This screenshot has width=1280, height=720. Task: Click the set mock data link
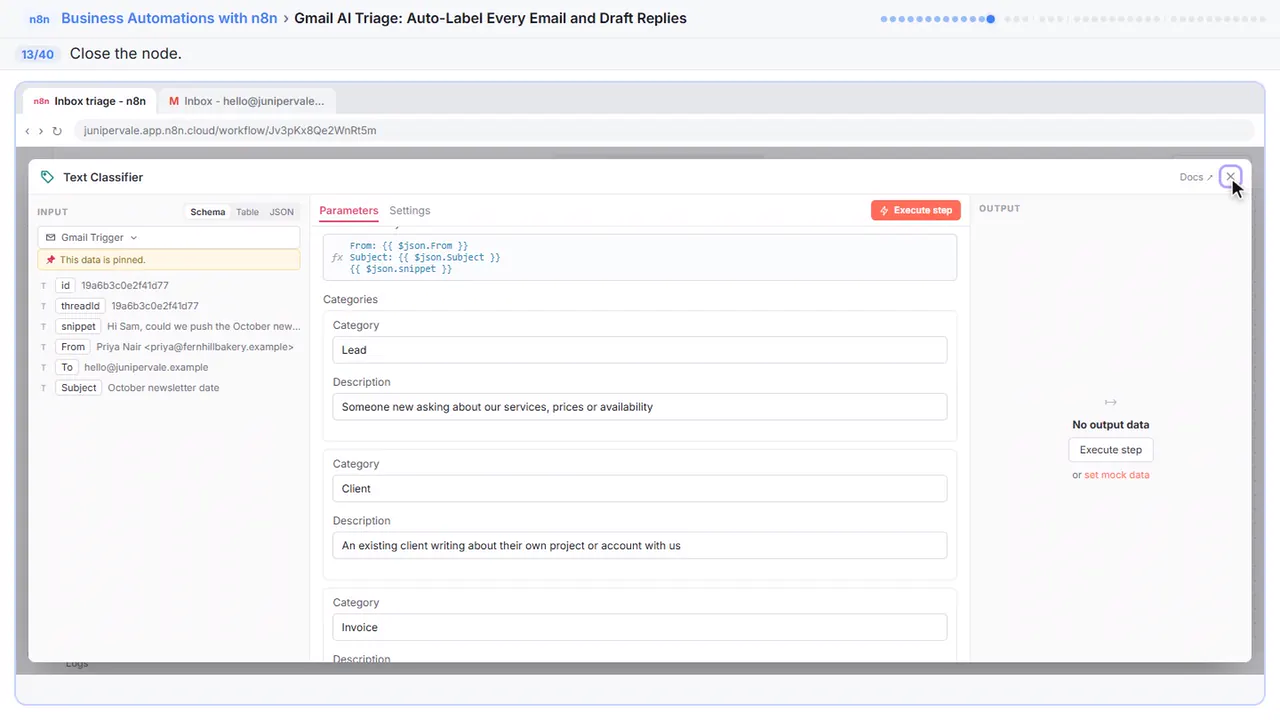click(x=1117, y=475)
